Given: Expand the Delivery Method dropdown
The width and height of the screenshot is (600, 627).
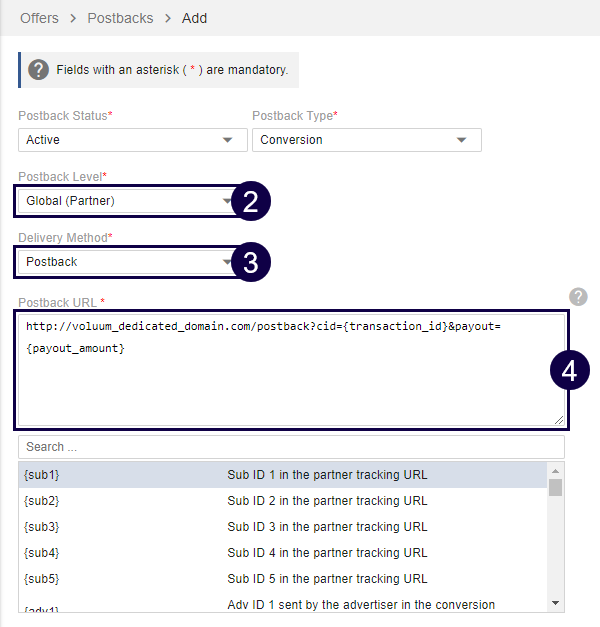Looking at the screenshot, I should 125,262.
